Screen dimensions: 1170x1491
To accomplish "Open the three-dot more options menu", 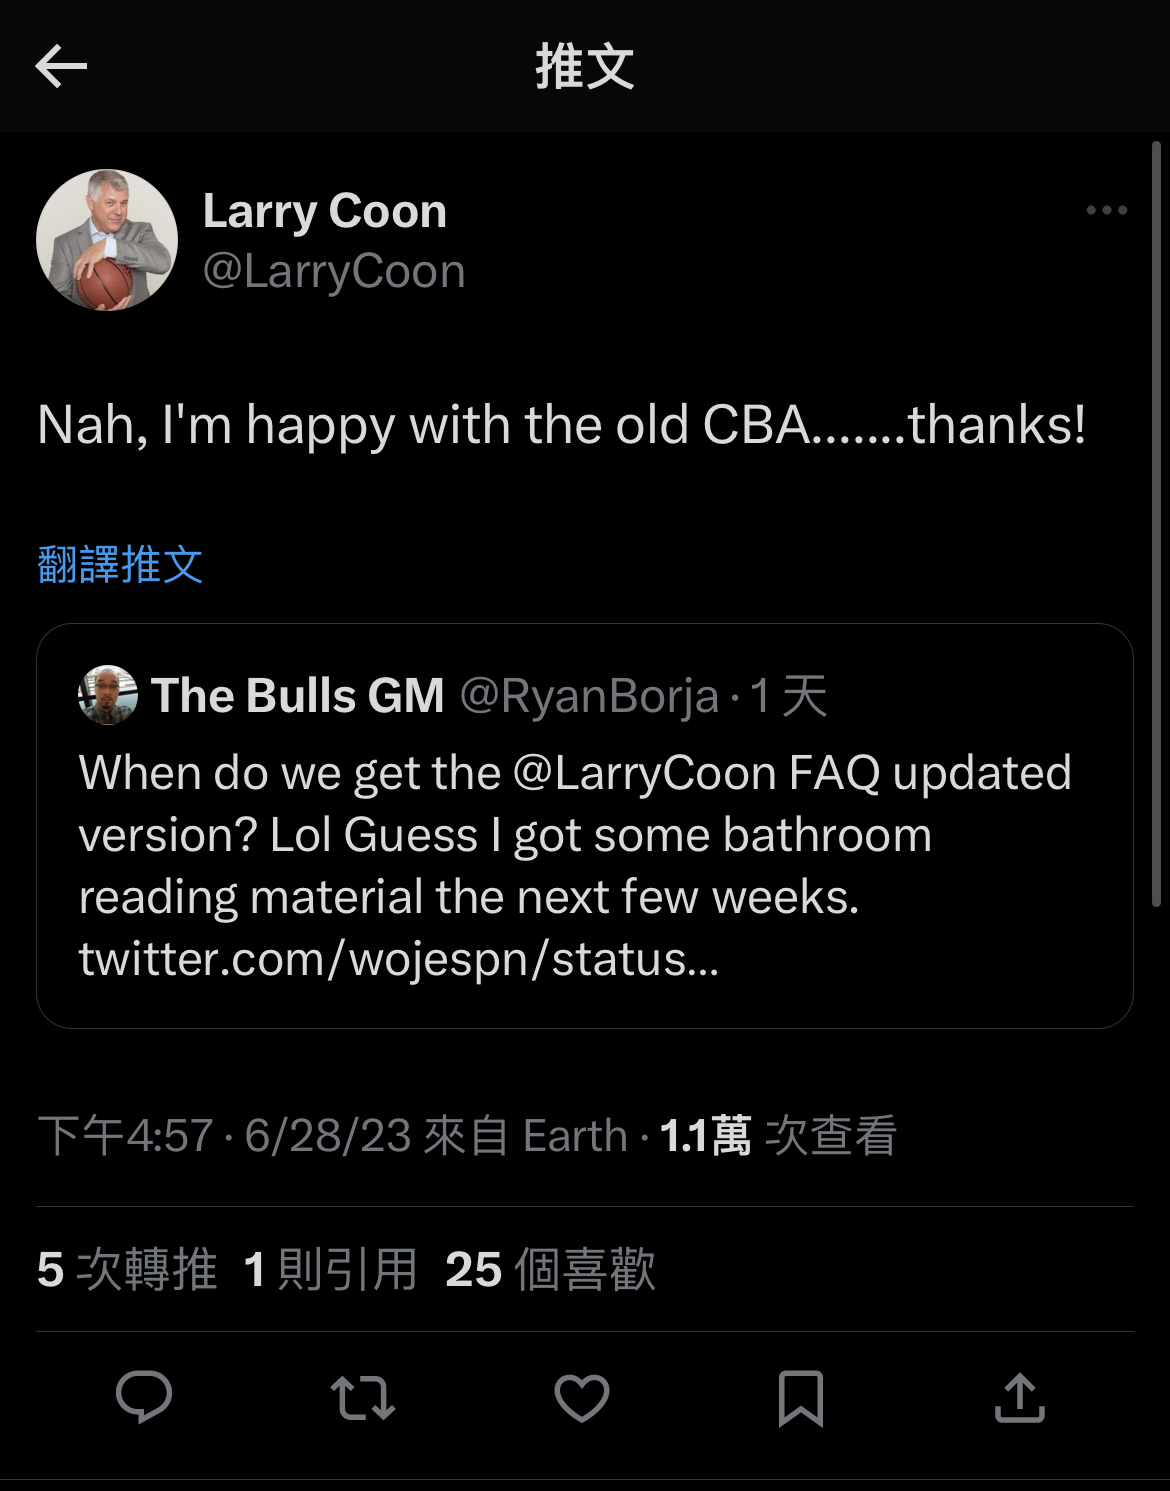I will pos(1106,210).
